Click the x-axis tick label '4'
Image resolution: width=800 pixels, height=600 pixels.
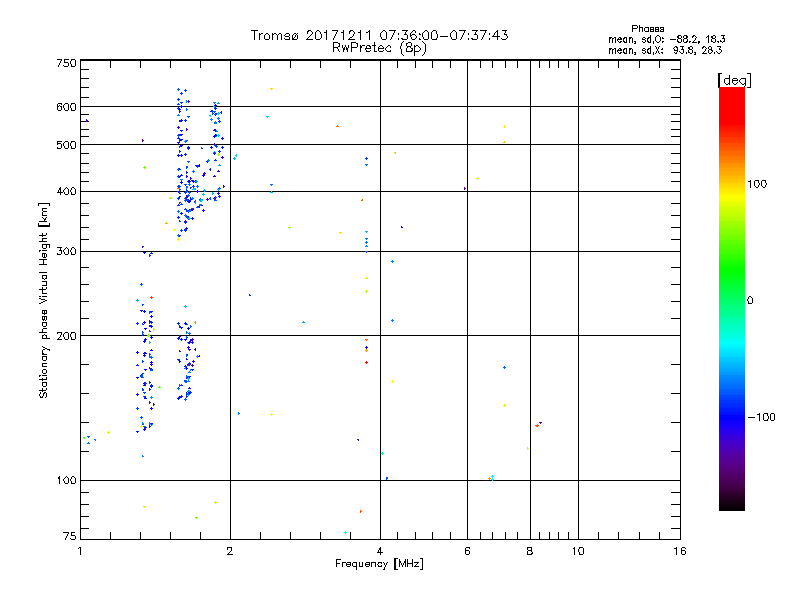coord(380,551)
